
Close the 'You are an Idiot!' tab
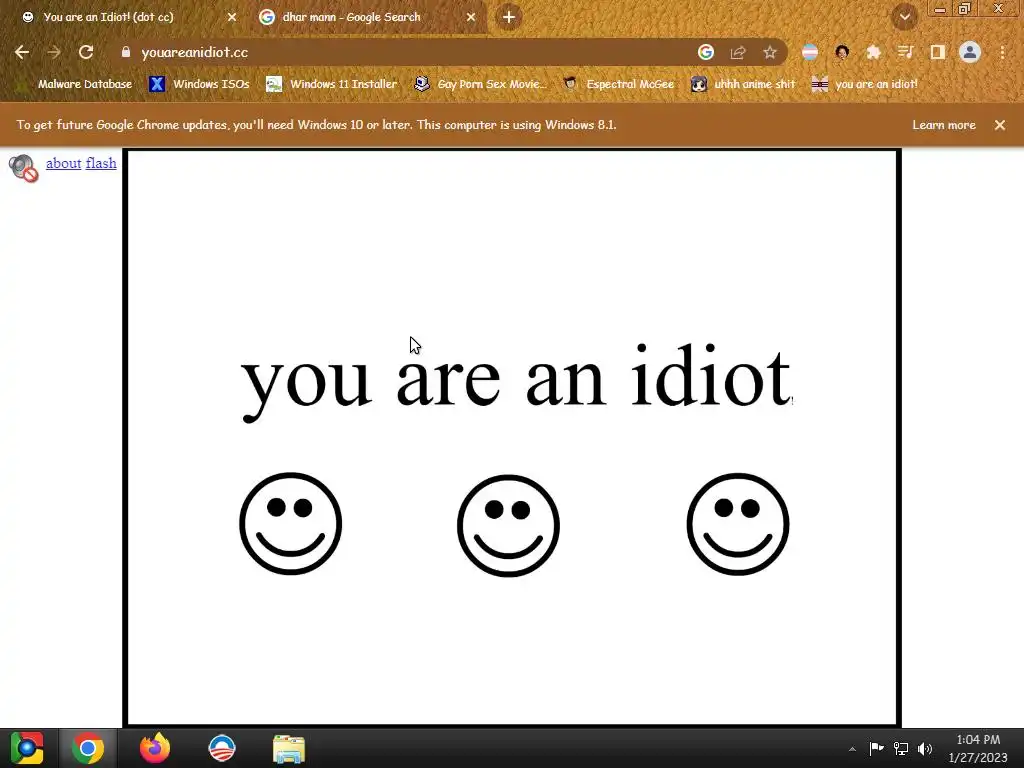232,17
